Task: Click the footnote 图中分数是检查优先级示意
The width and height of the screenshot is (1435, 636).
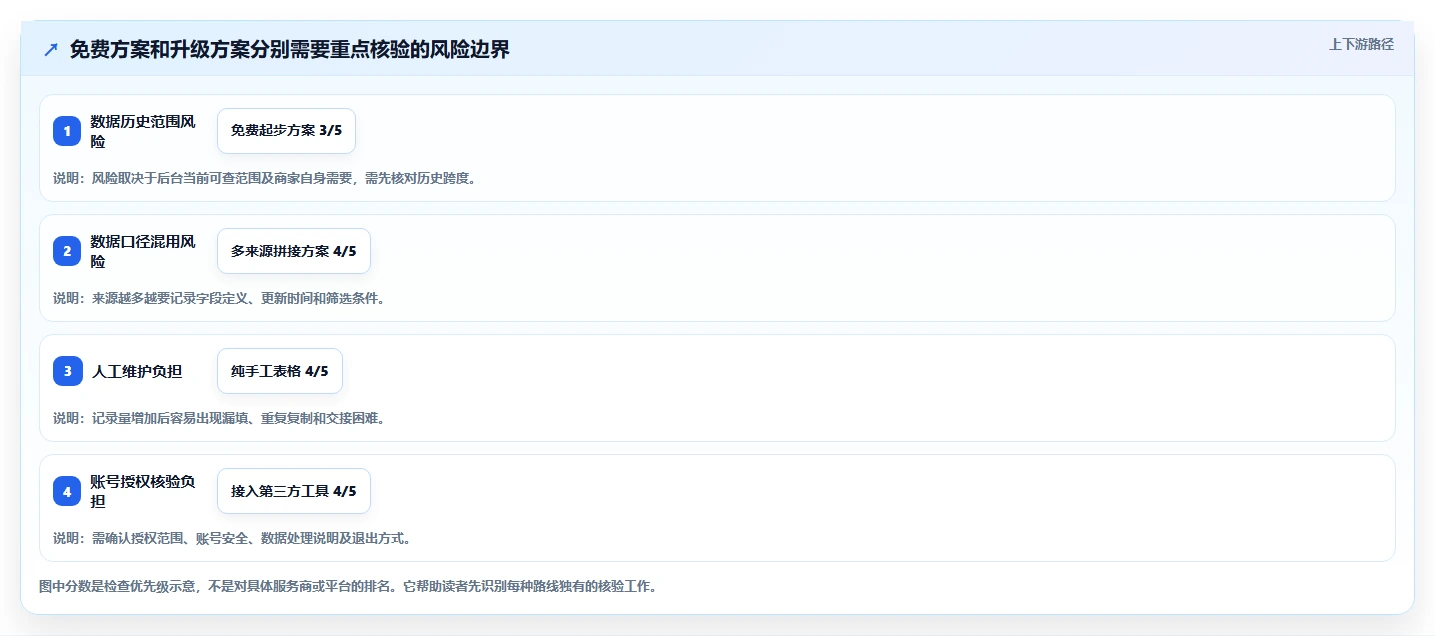Action: 348,586
